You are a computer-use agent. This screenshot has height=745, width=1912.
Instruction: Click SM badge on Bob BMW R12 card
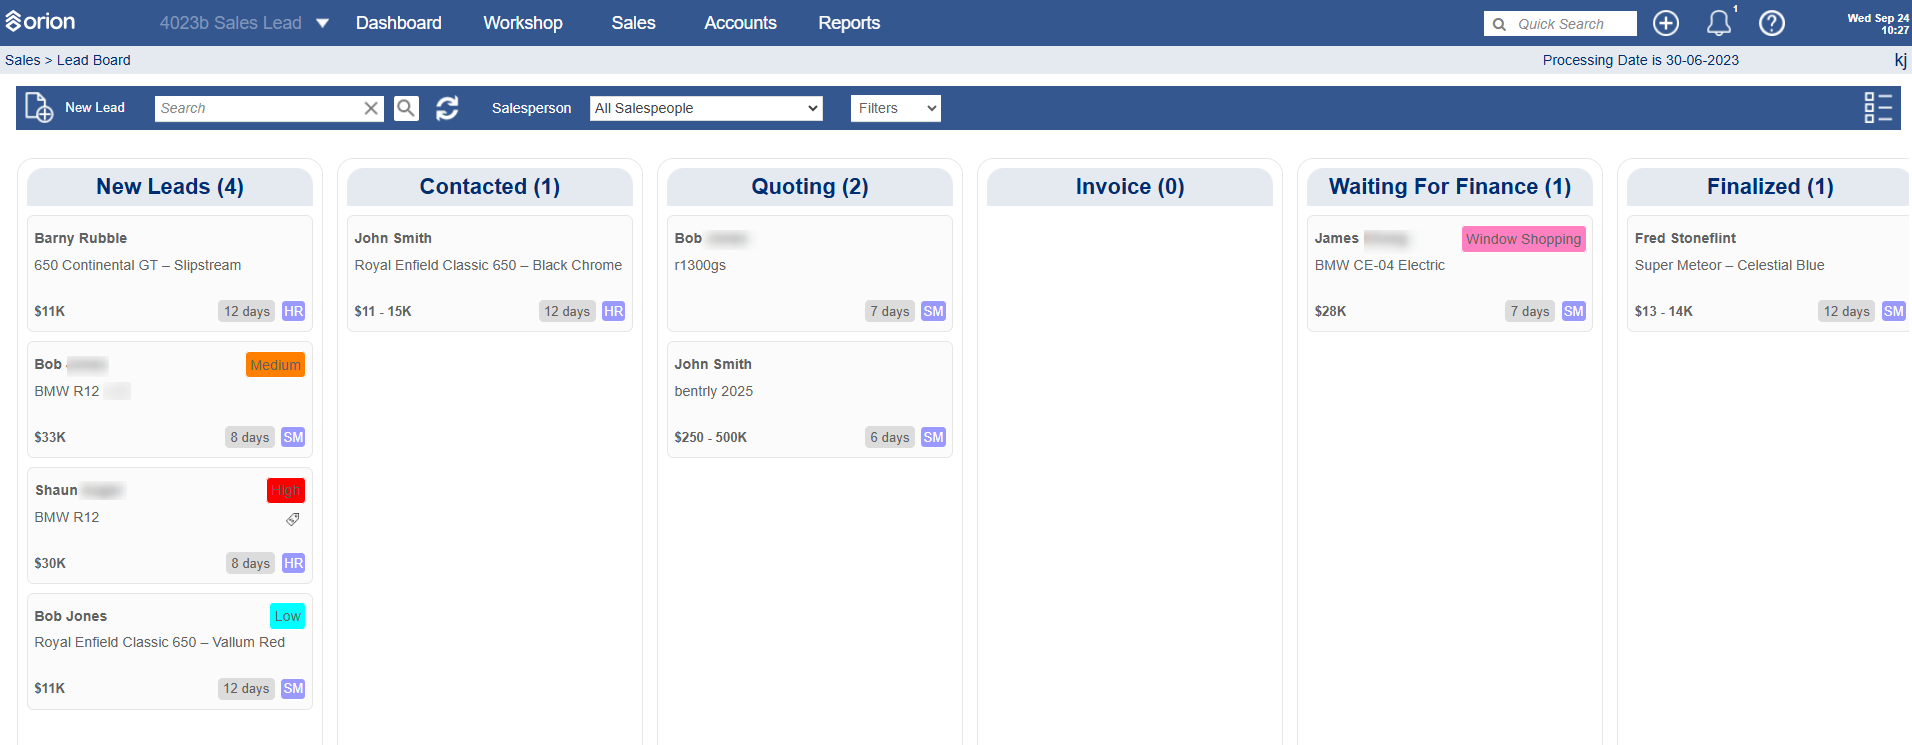(293, 437)
